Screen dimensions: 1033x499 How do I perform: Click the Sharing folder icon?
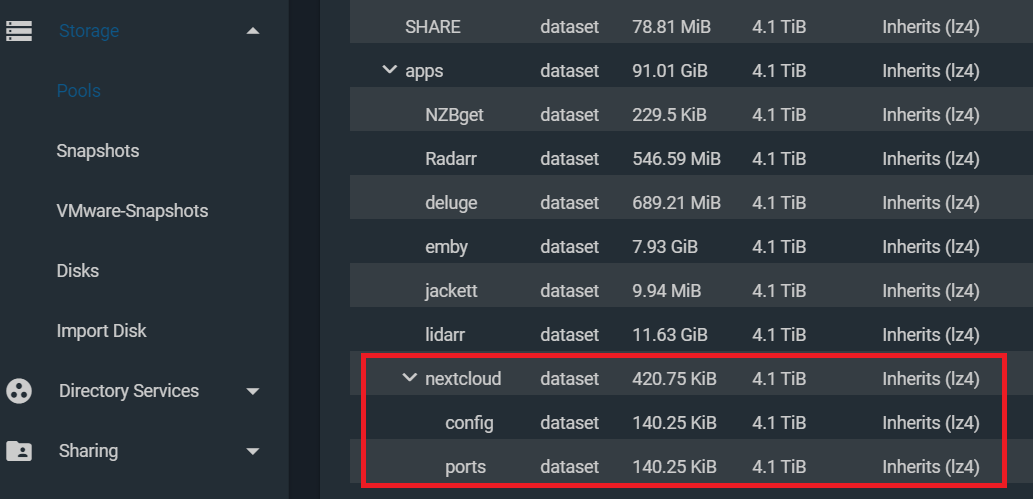[18, 451]
